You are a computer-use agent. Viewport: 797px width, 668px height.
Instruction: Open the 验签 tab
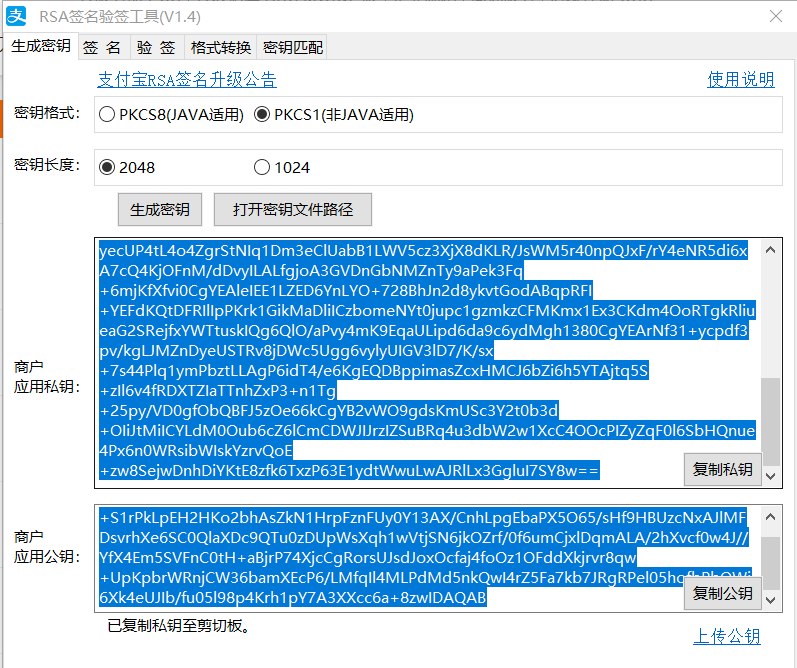point(157,48)
